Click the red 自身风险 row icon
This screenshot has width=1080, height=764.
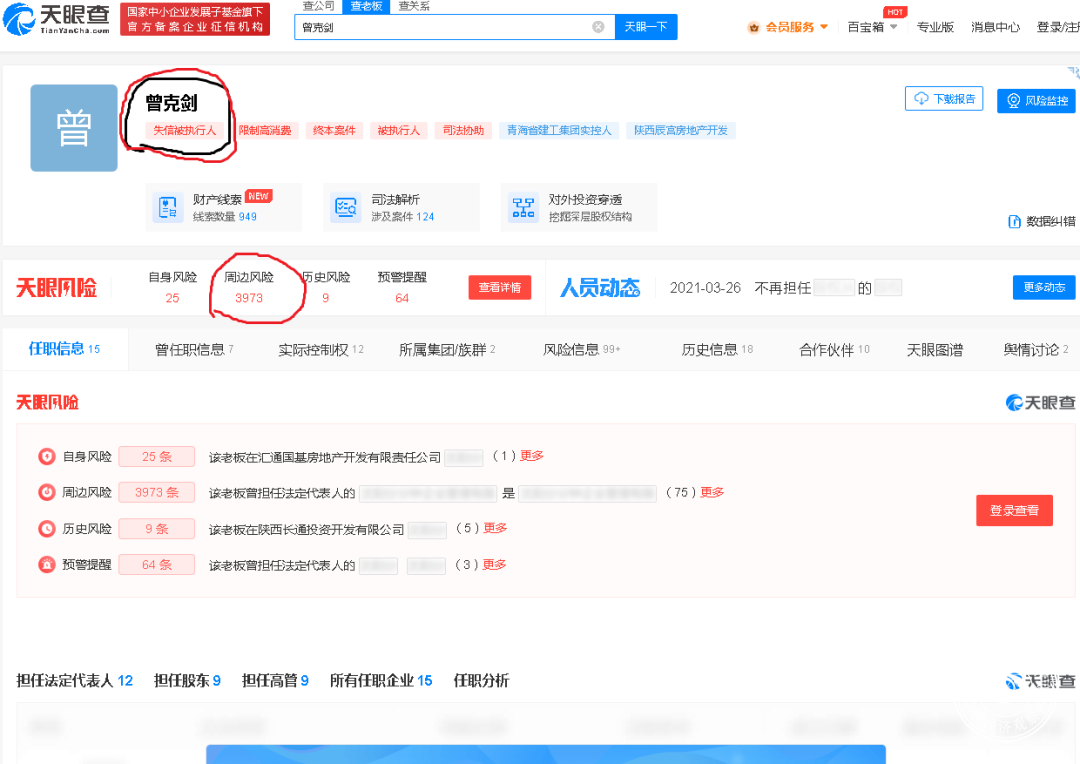pyautogui.click(x=47, y=456)
